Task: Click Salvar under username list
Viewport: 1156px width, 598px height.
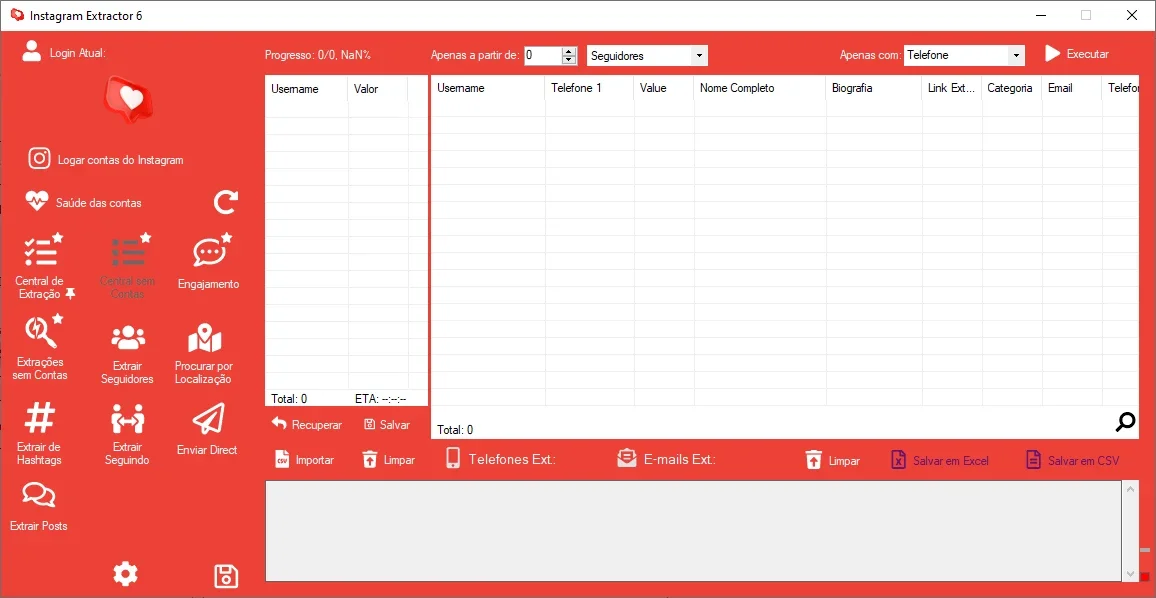Action: (x=387, y=425)
